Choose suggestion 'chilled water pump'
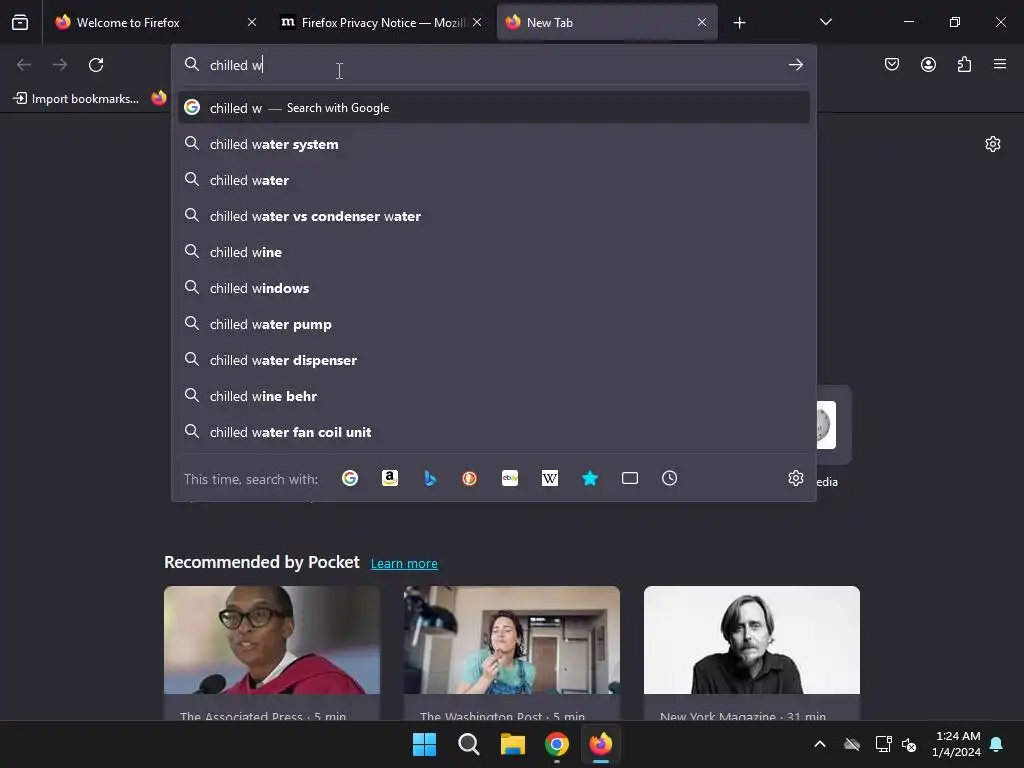The image size is (1024, 768). (494, 324)
